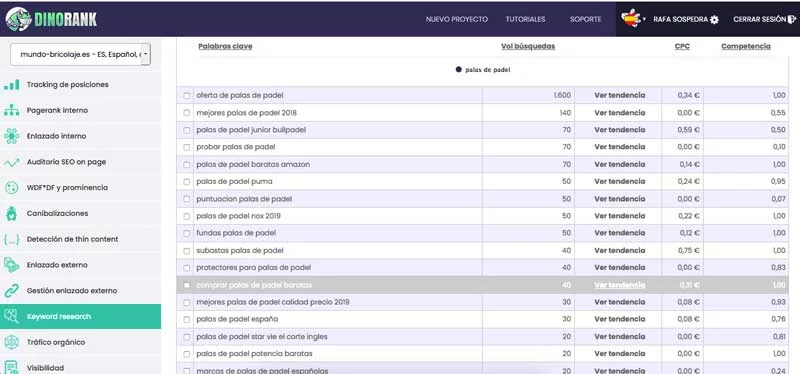Check the 'mejores palas de padel 2018' checkbox
The width and height of the screenshot is (800, 374).
pyautogui.click(x=187, y=113)
